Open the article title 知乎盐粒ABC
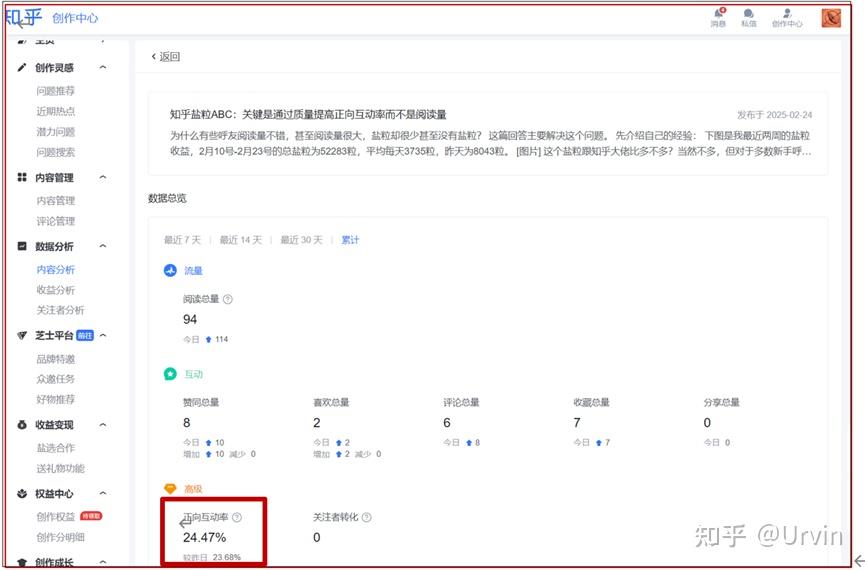This screenshot has width=865, height=570. 308,115
